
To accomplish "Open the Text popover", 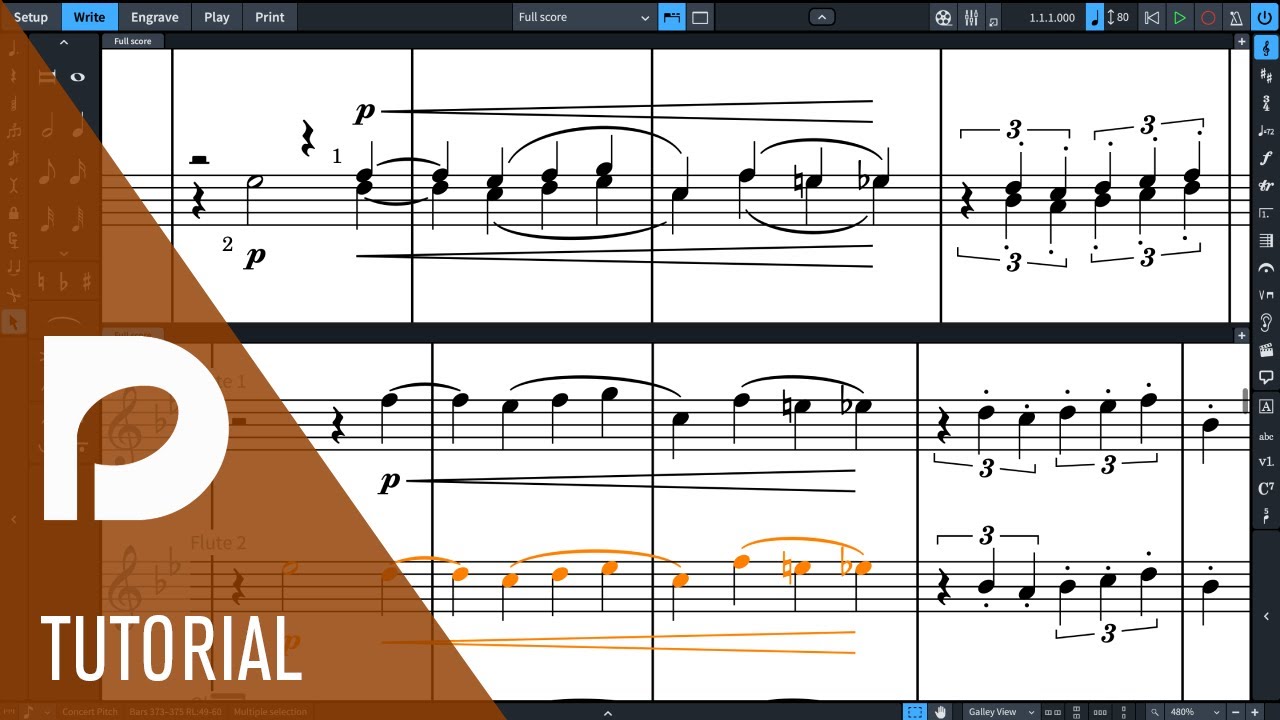I will [x=1266, y=436].
